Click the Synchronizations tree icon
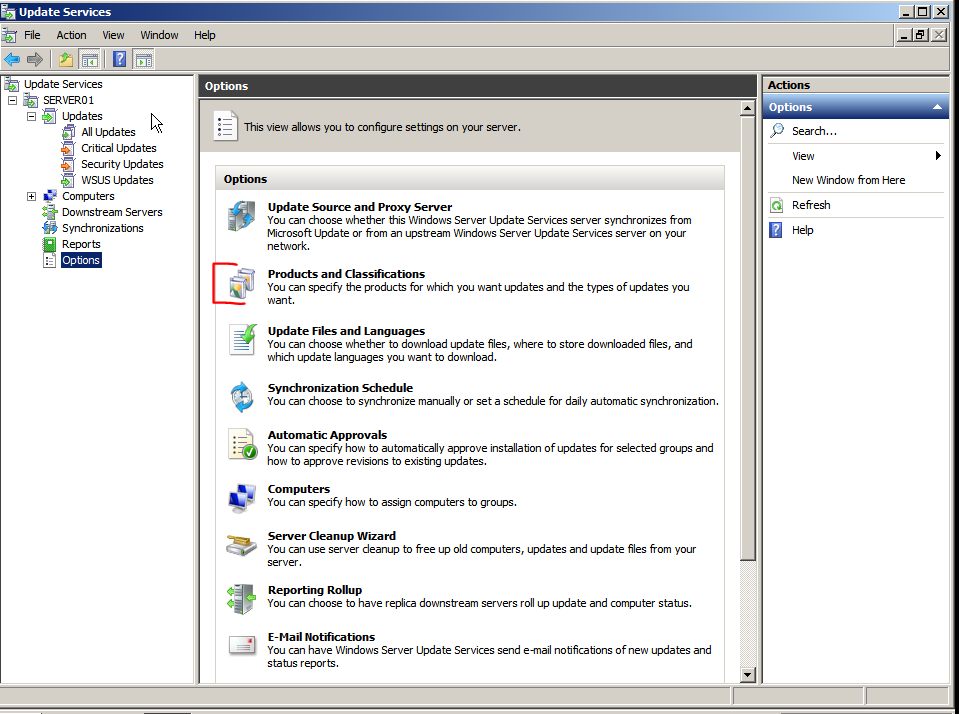959x714 pixels. tap(49, 228)
